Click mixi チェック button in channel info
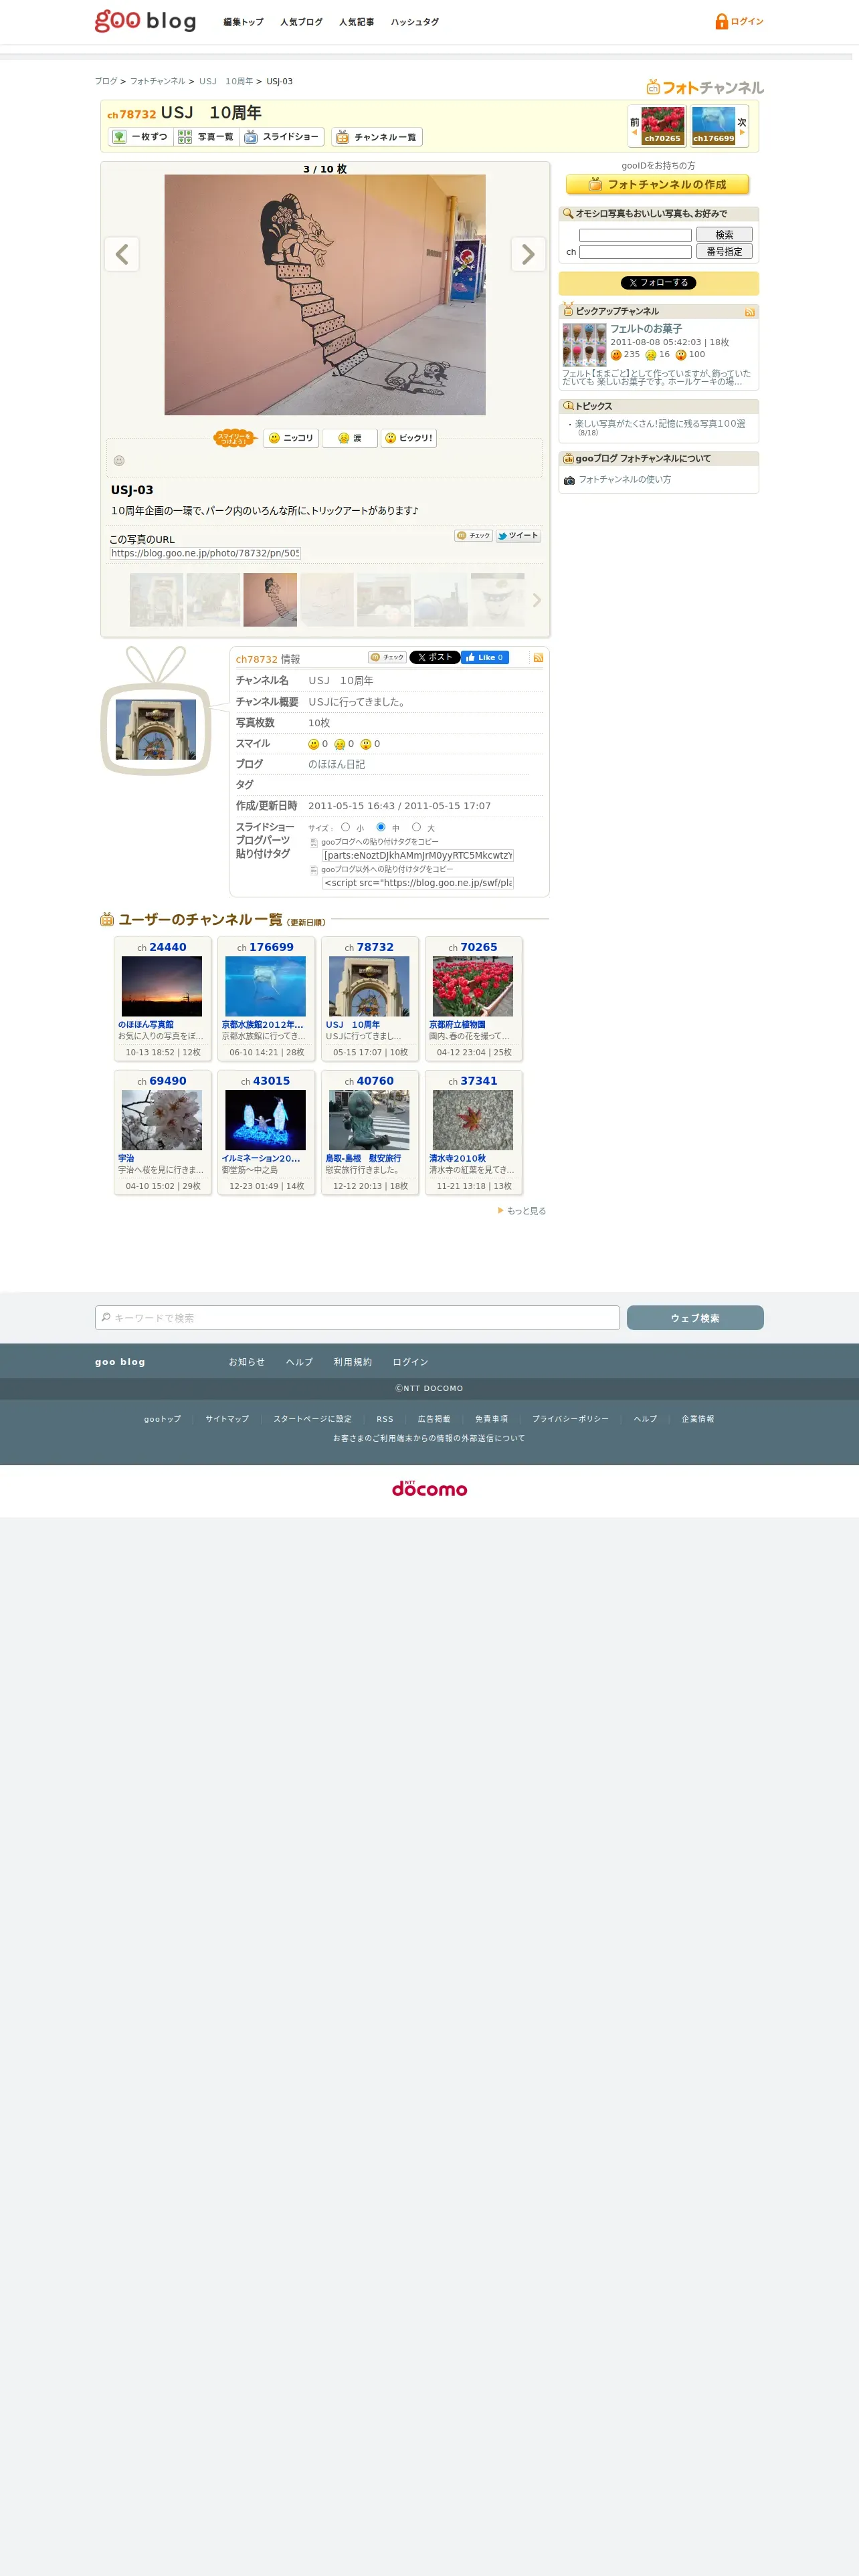 (387, 657)
